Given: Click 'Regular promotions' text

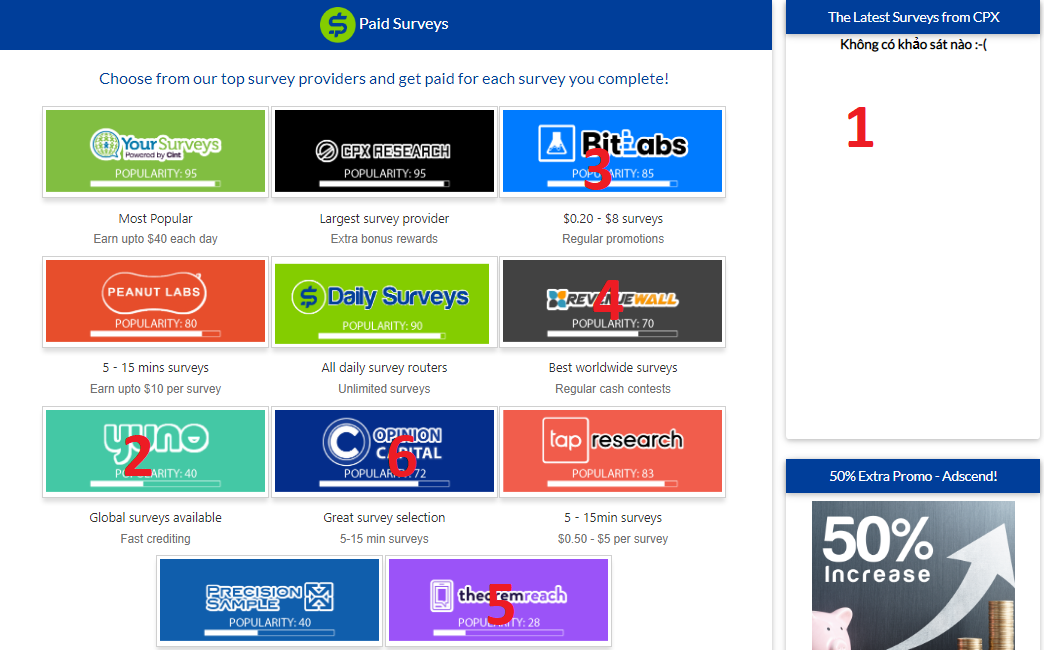Looking at the screenshot, I should [613, 238].
